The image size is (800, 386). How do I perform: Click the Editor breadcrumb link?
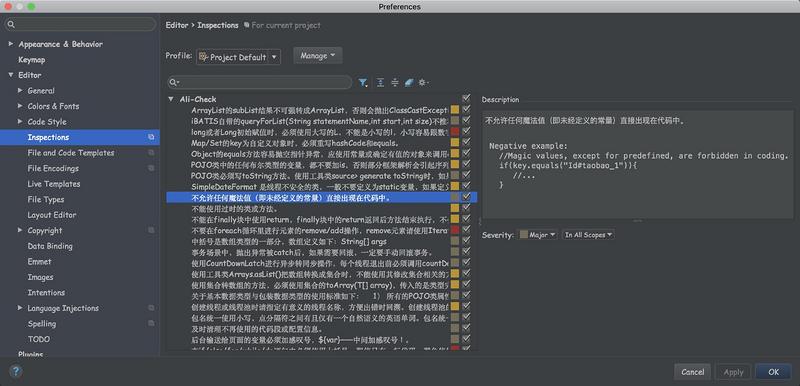point(177,25)
